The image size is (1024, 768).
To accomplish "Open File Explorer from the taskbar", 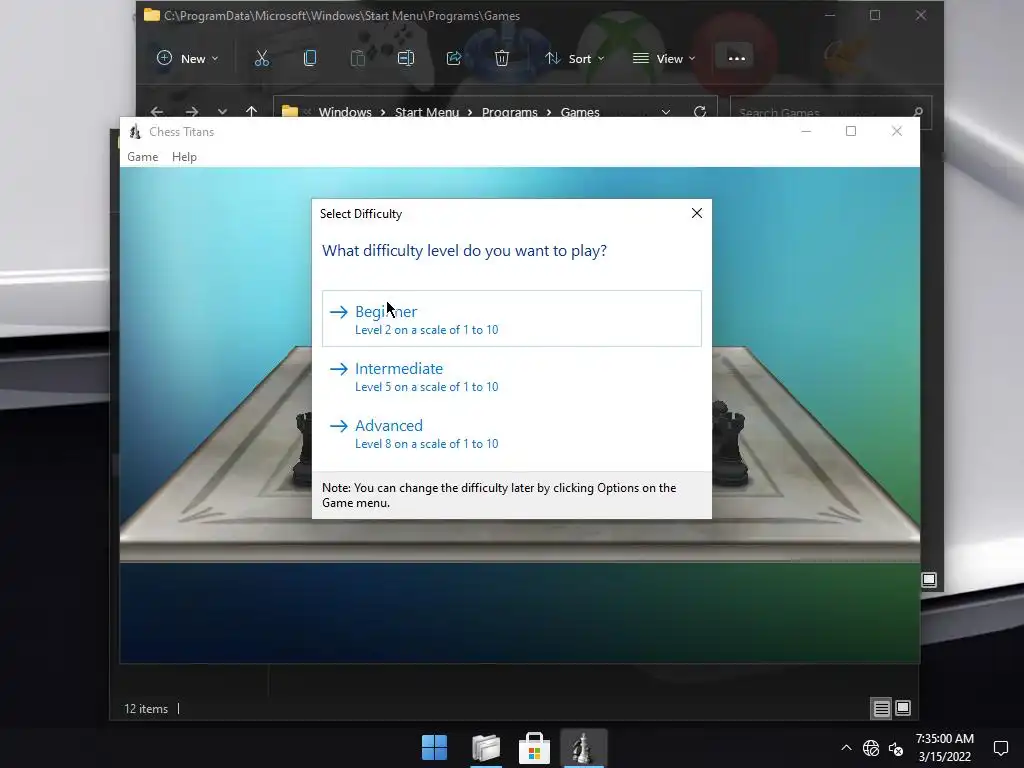I will (486, 747).
